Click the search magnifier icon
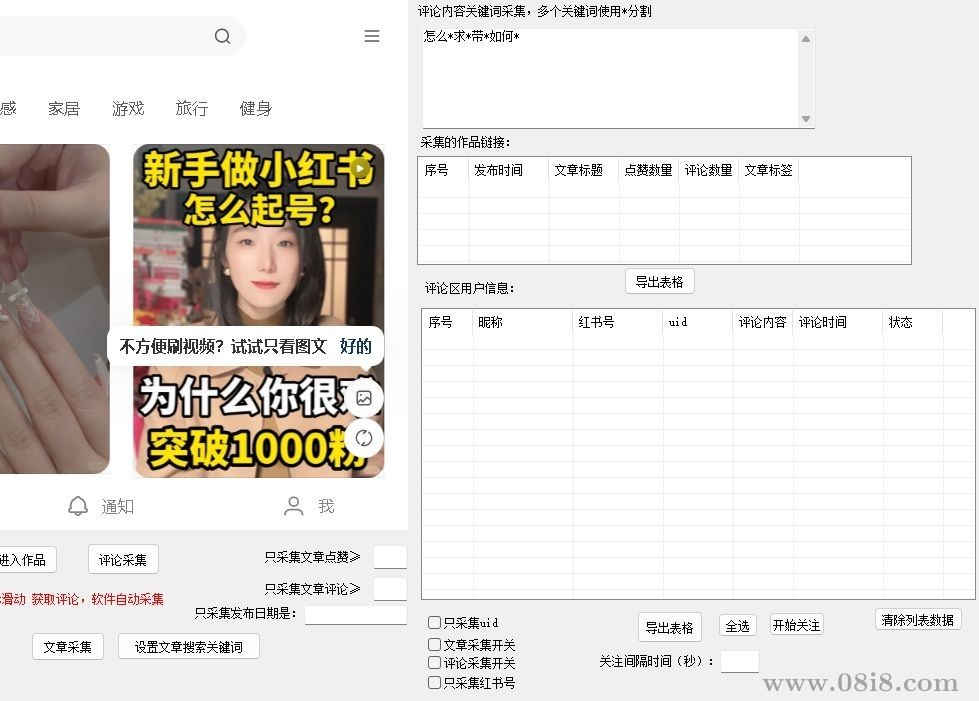Image resolution: width=979 pixels, height=701 pixels. tap(222, 36)
